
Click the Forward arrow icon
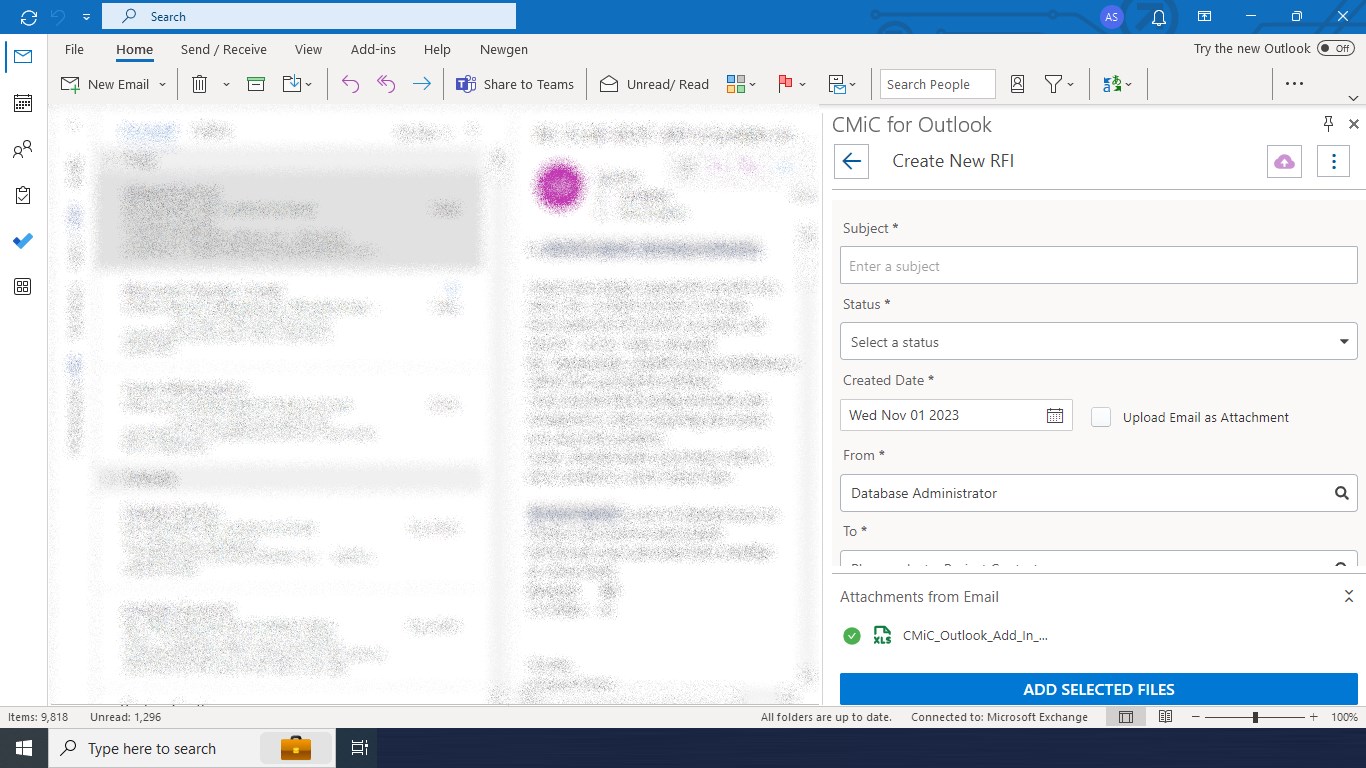422,84
